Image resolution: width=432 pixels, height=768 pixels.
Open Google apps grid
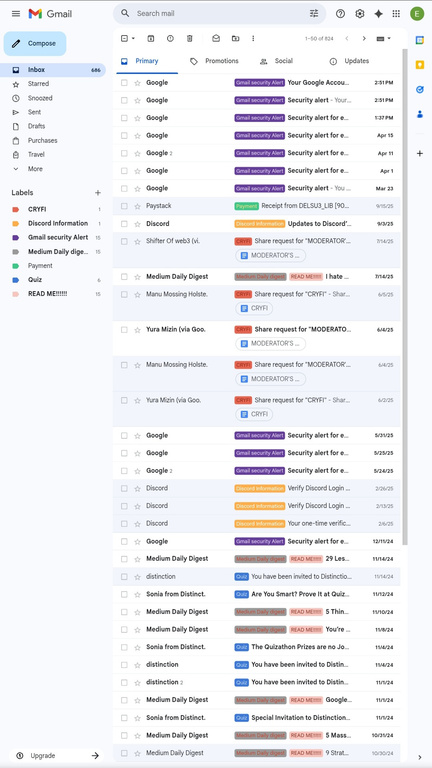tap(396, 14)
